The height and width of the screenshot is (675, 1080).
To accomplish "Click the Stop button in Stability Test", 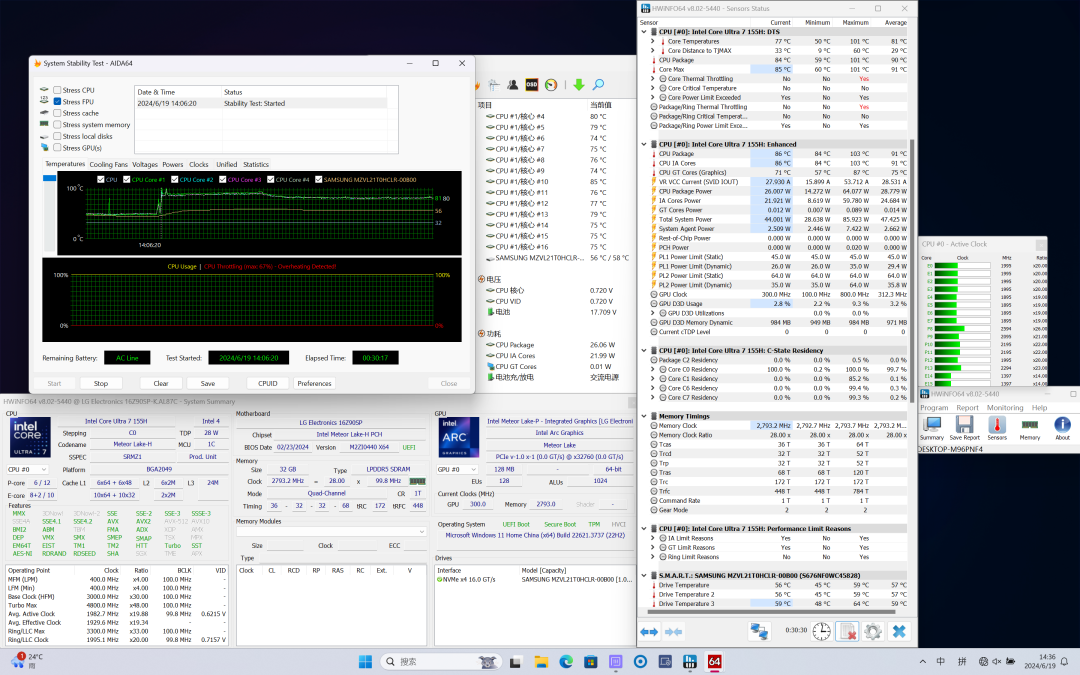I will pos(101,384).
